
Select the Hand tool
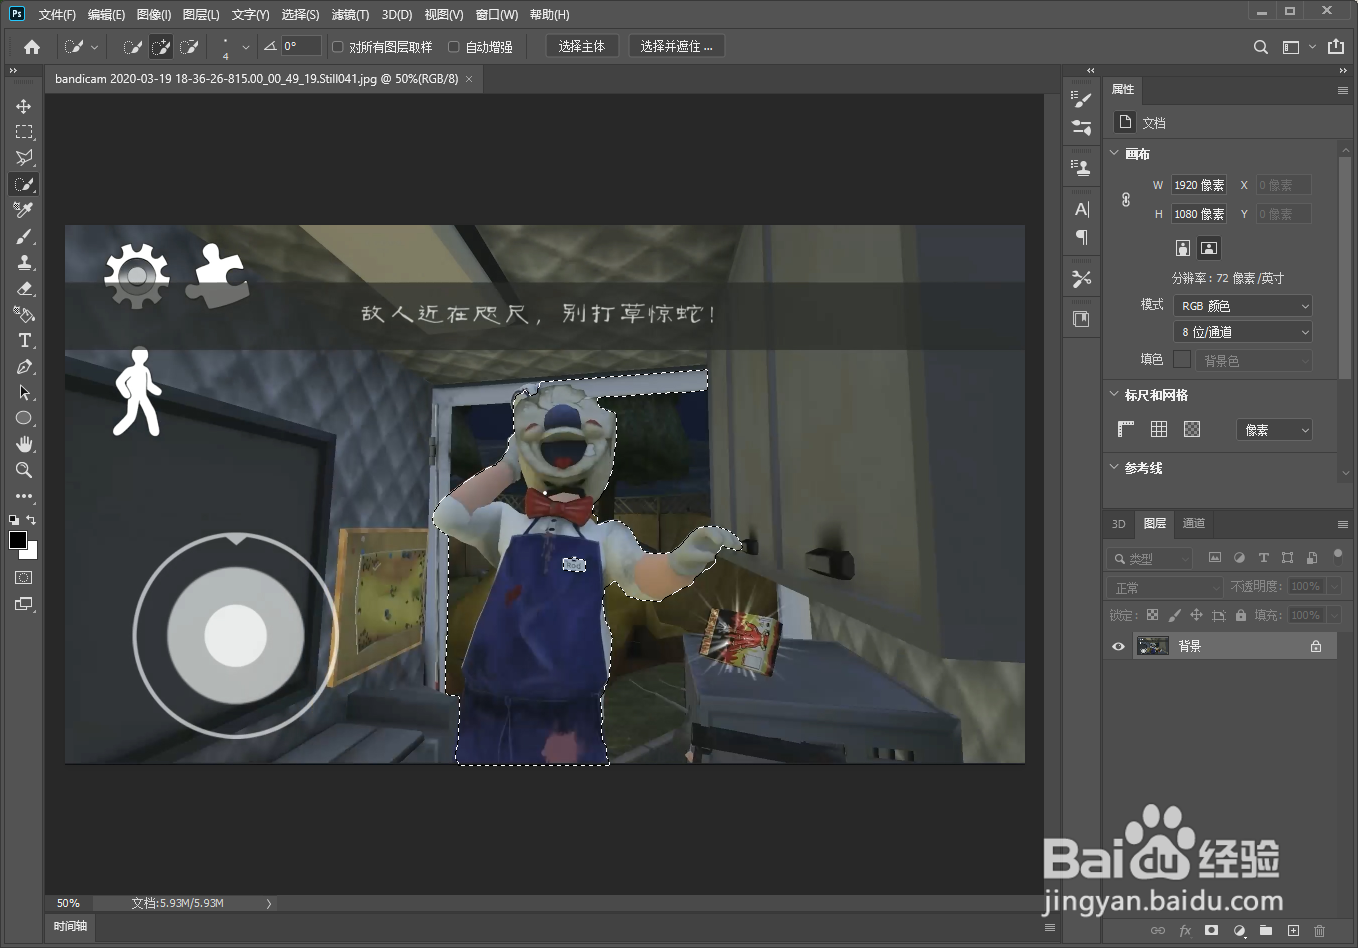click(x=24, y=444)
